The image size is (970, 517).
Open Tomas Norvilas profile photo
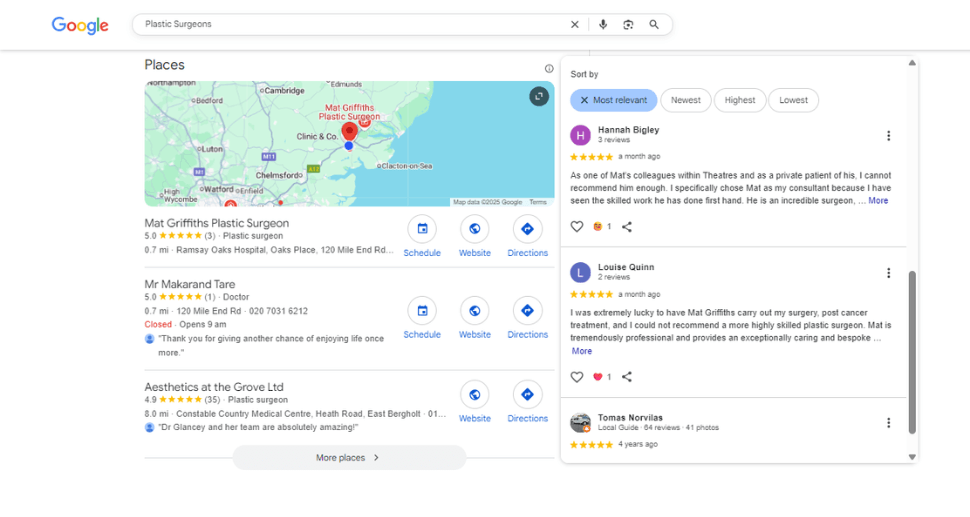(580, 422)
